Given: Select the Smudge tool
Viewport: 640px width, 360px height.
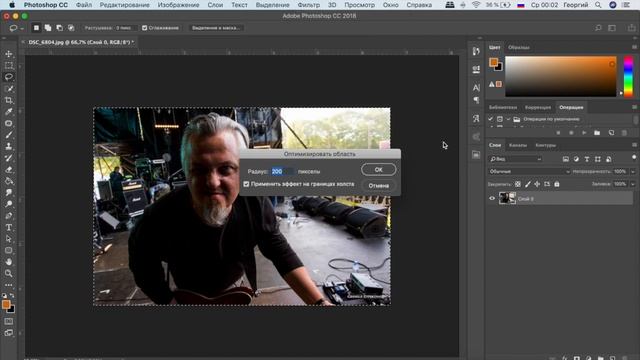Looking at the screenshot, I should (x=9, y=192).
